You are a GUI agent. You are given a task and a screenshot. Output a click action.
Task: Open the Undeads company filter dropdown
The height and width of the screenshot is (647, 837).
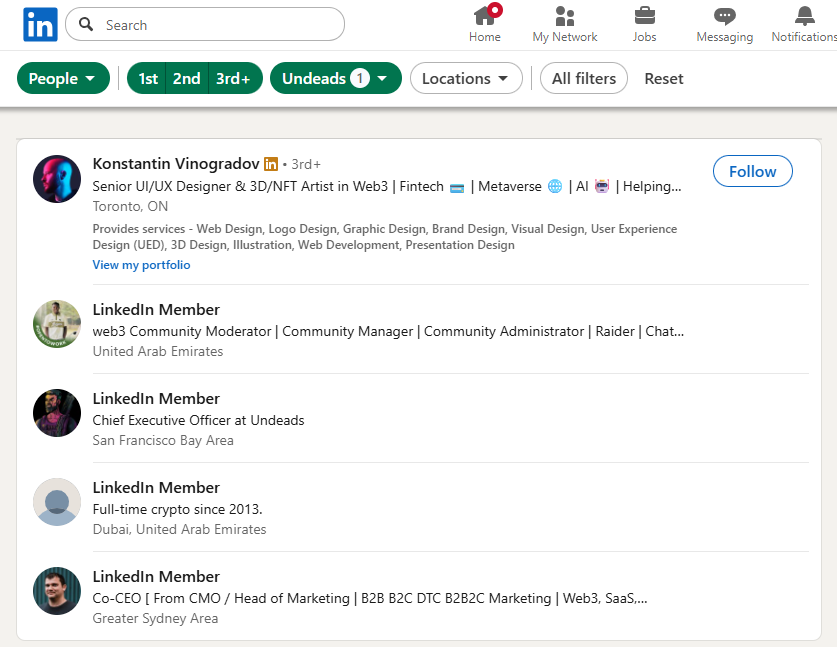335,78
